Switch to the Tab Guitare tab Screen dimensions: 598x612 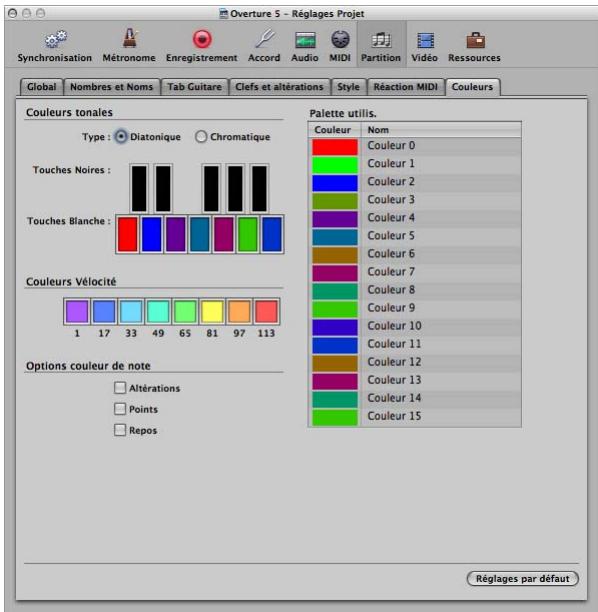coord(194,87)
